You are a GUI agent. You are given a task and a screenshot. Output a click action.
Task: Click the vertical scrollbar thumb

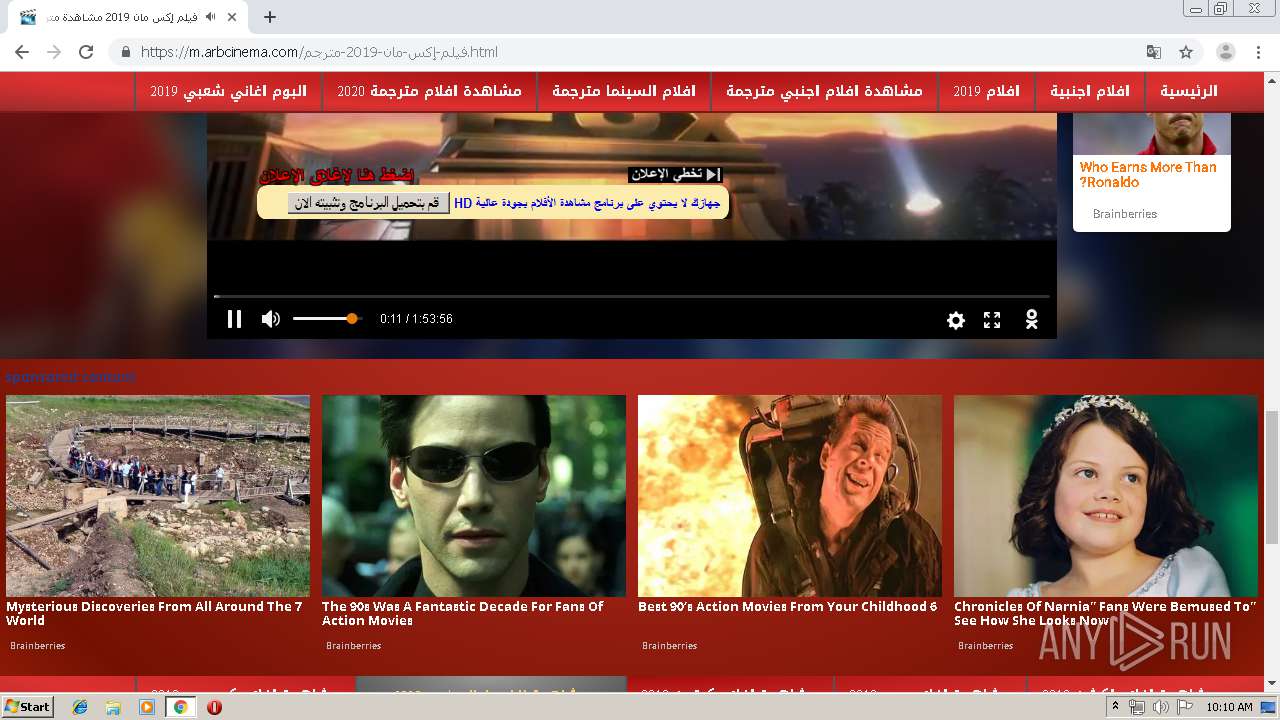click(x=1271, y=477)
